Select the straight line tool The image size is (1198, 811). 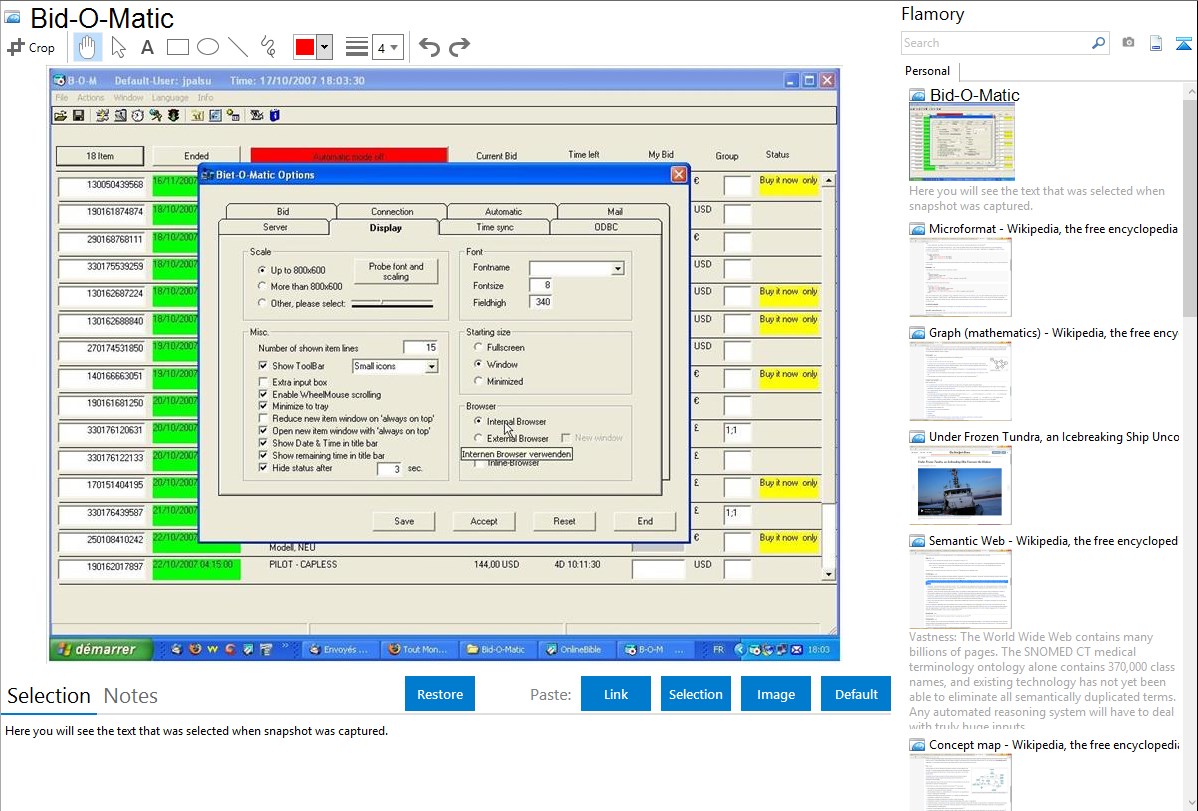click(238, 47)
